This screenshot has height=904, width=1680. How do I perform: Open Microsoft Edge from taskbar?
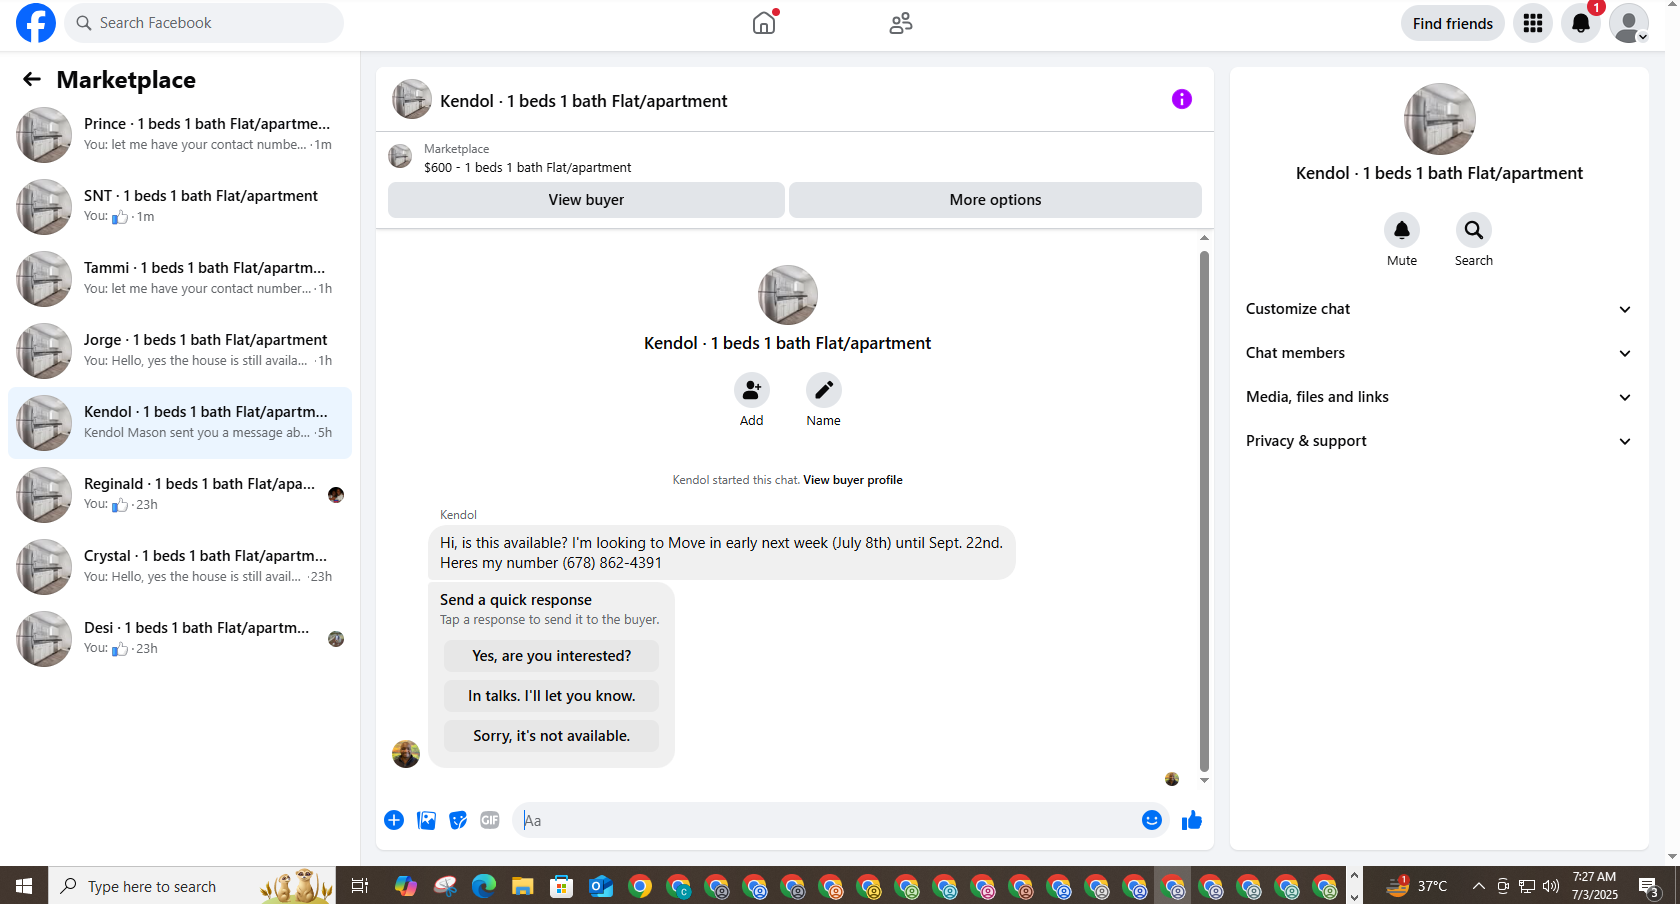(x=484, y=886)
